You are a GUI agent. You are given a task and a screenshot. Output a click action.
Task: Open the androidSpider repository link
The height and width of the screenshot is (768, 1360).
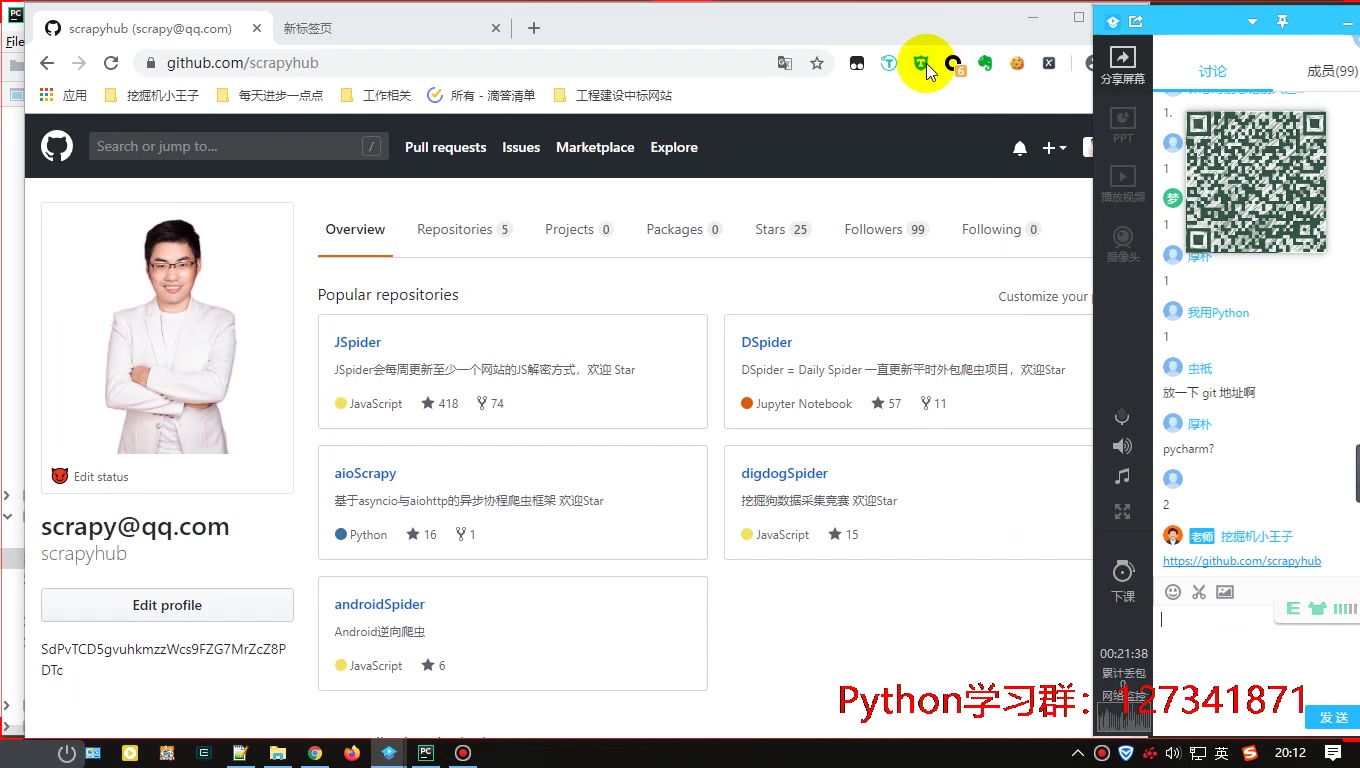point(379,604)
